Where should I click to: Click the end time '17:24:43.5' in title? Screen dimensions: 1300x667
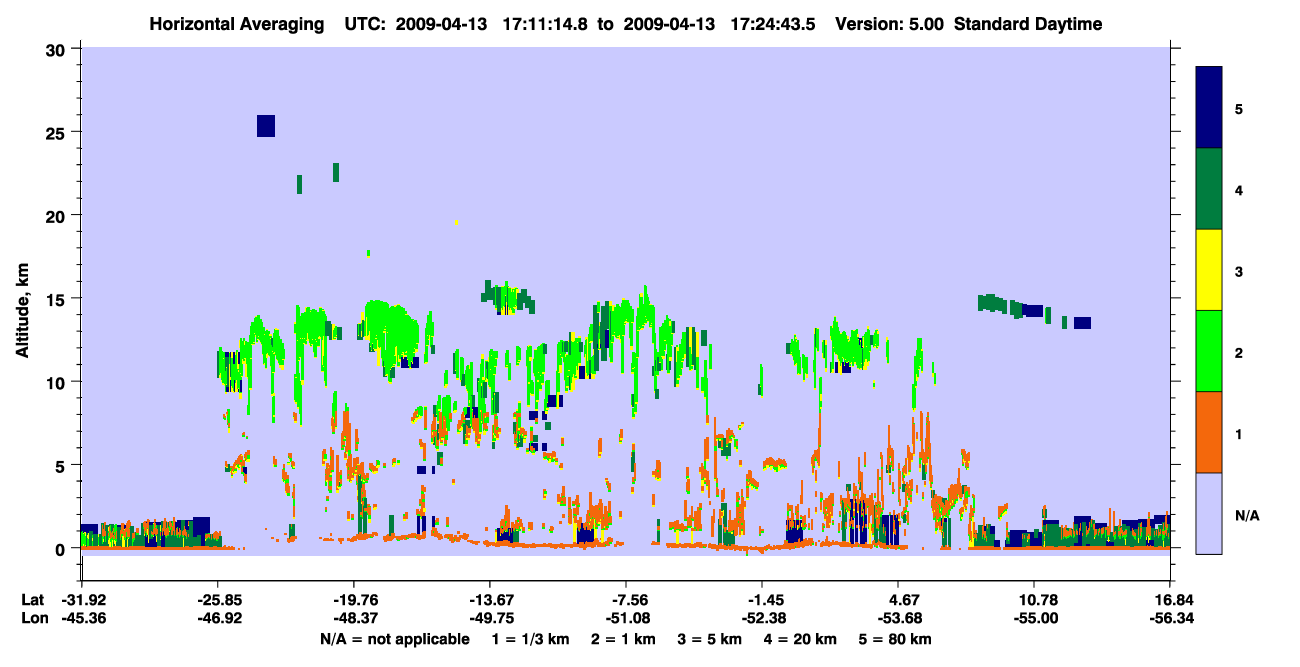click(x=774, y=24)
